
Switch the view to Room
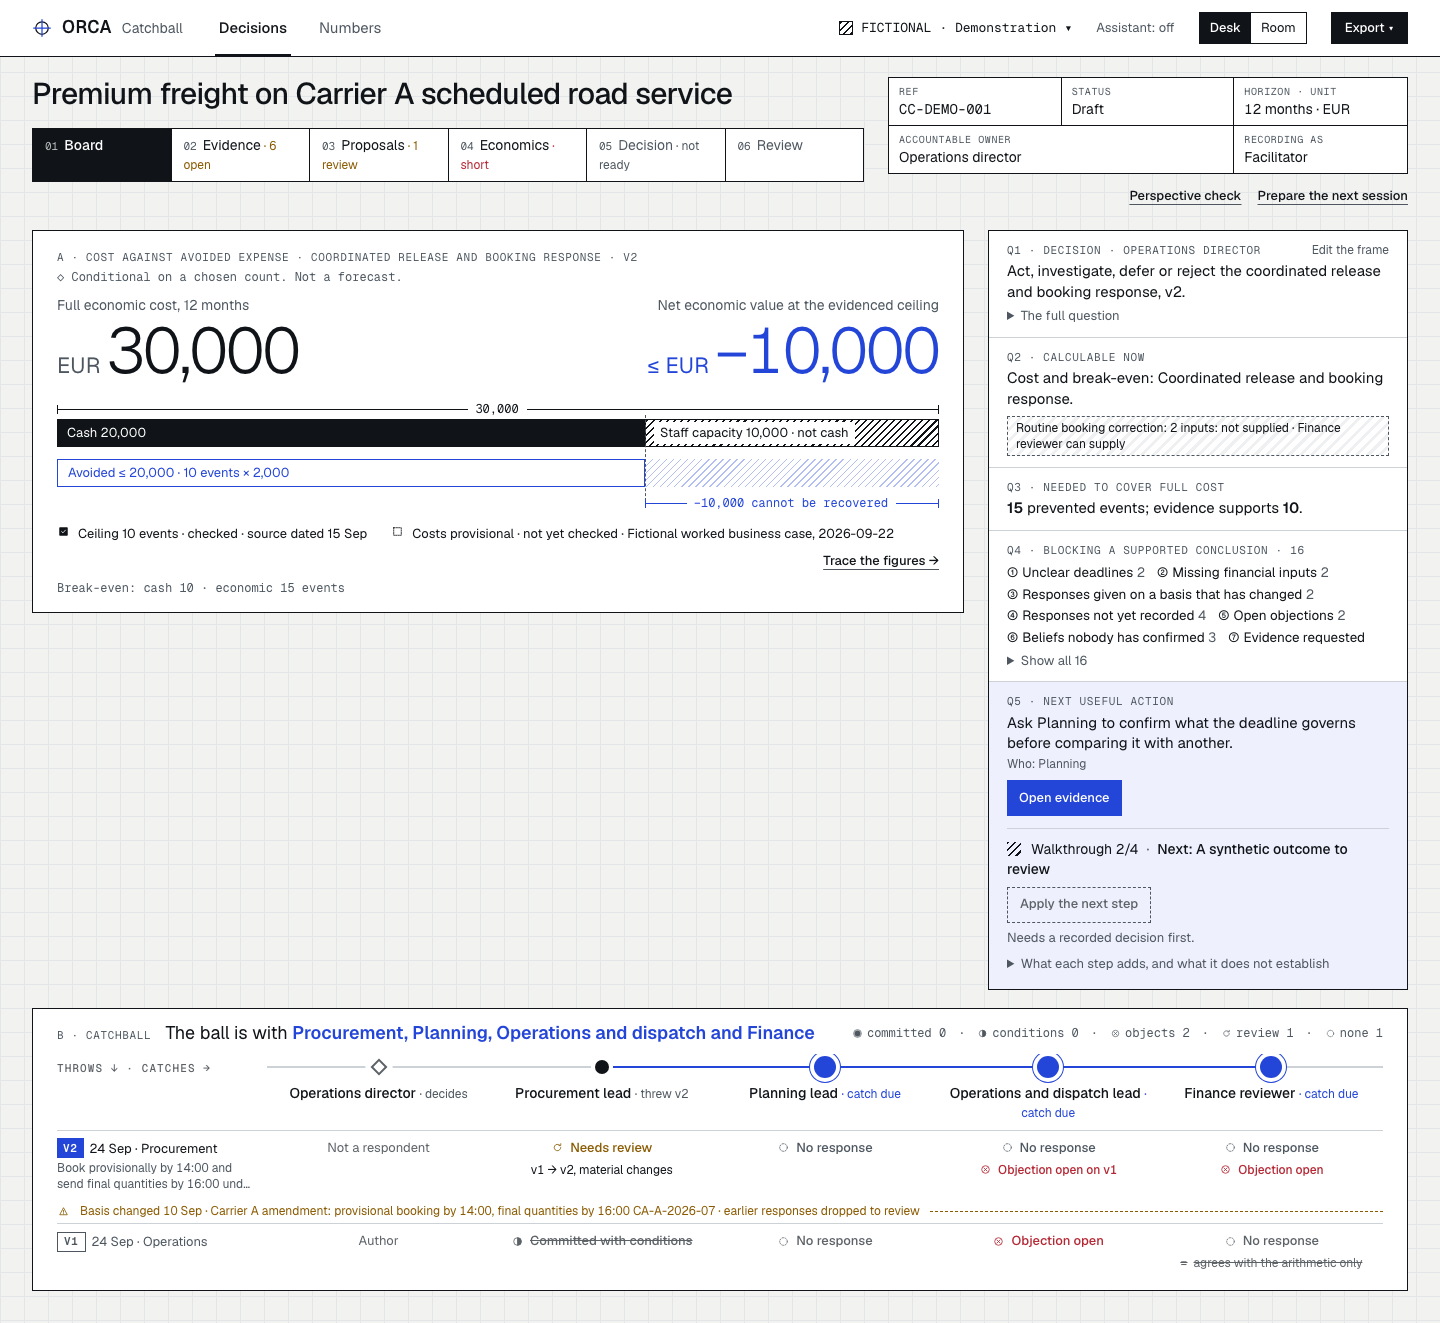1278,28
